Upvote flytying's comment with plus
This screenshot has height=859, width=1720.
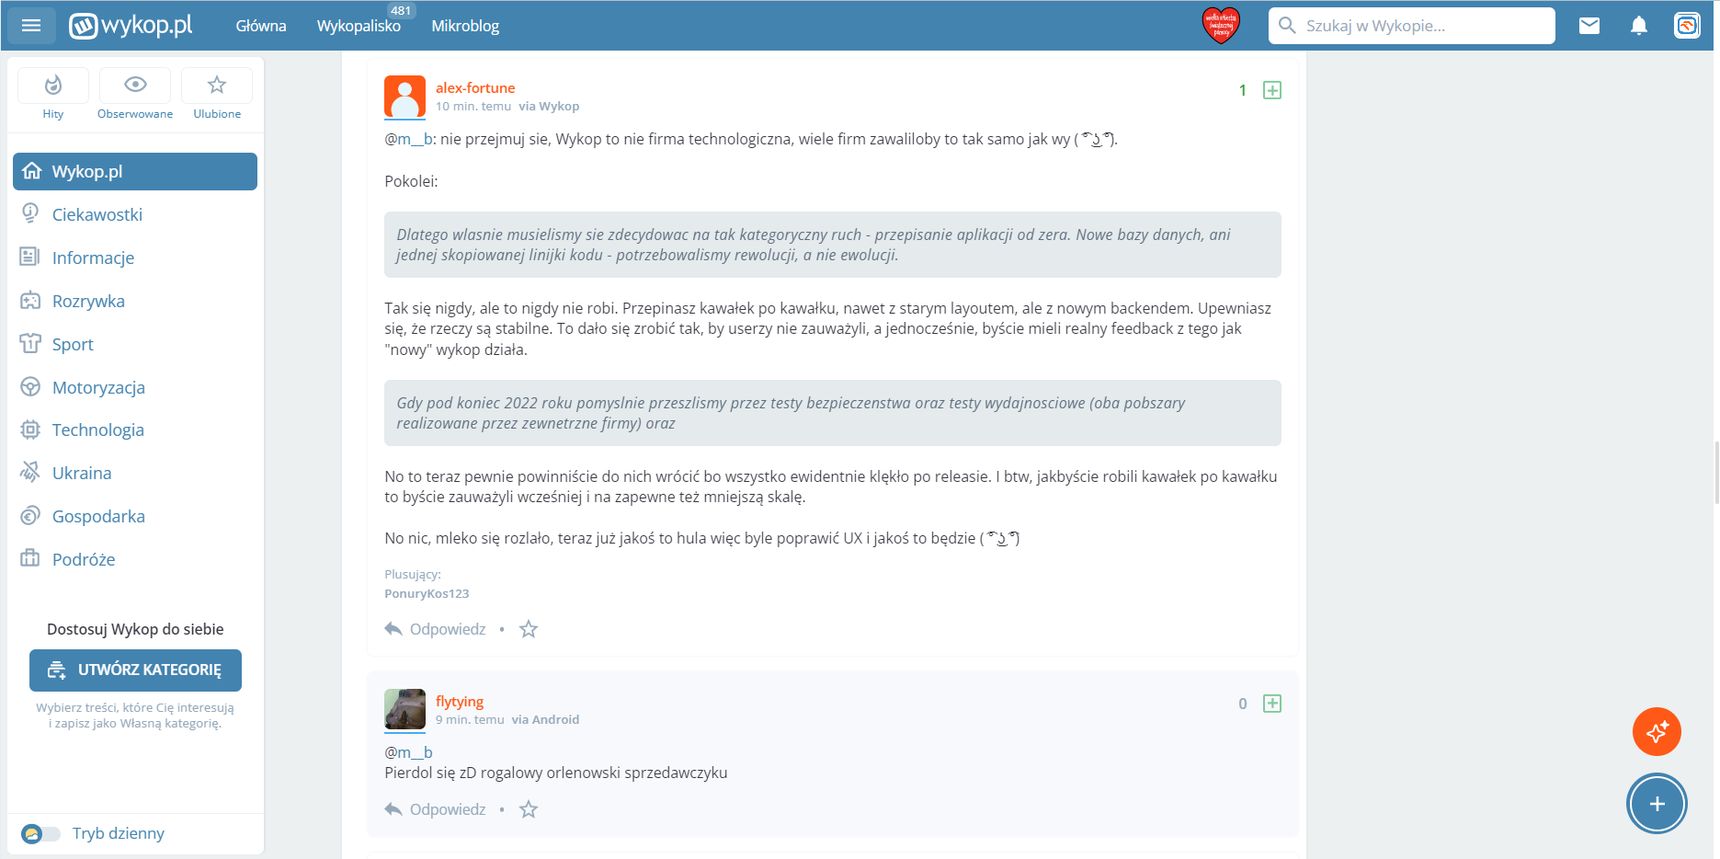pyautogui.click(x=1272, y=703)
